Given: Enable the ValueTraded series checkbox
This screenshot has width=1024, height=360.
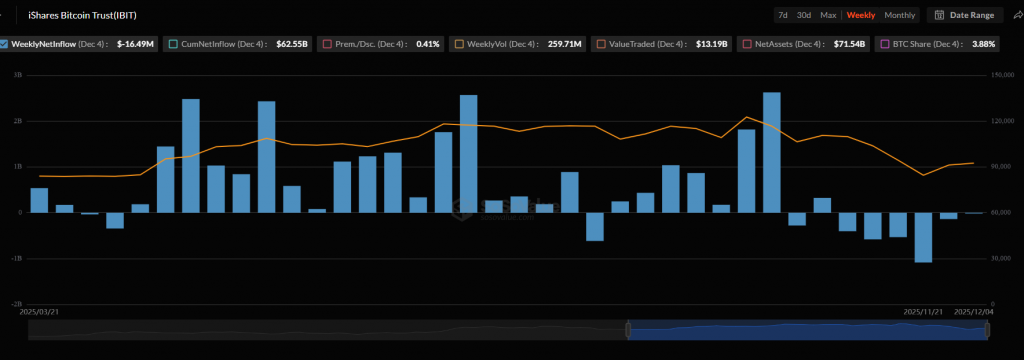Looking at the screenshot, I should (600, 44).
